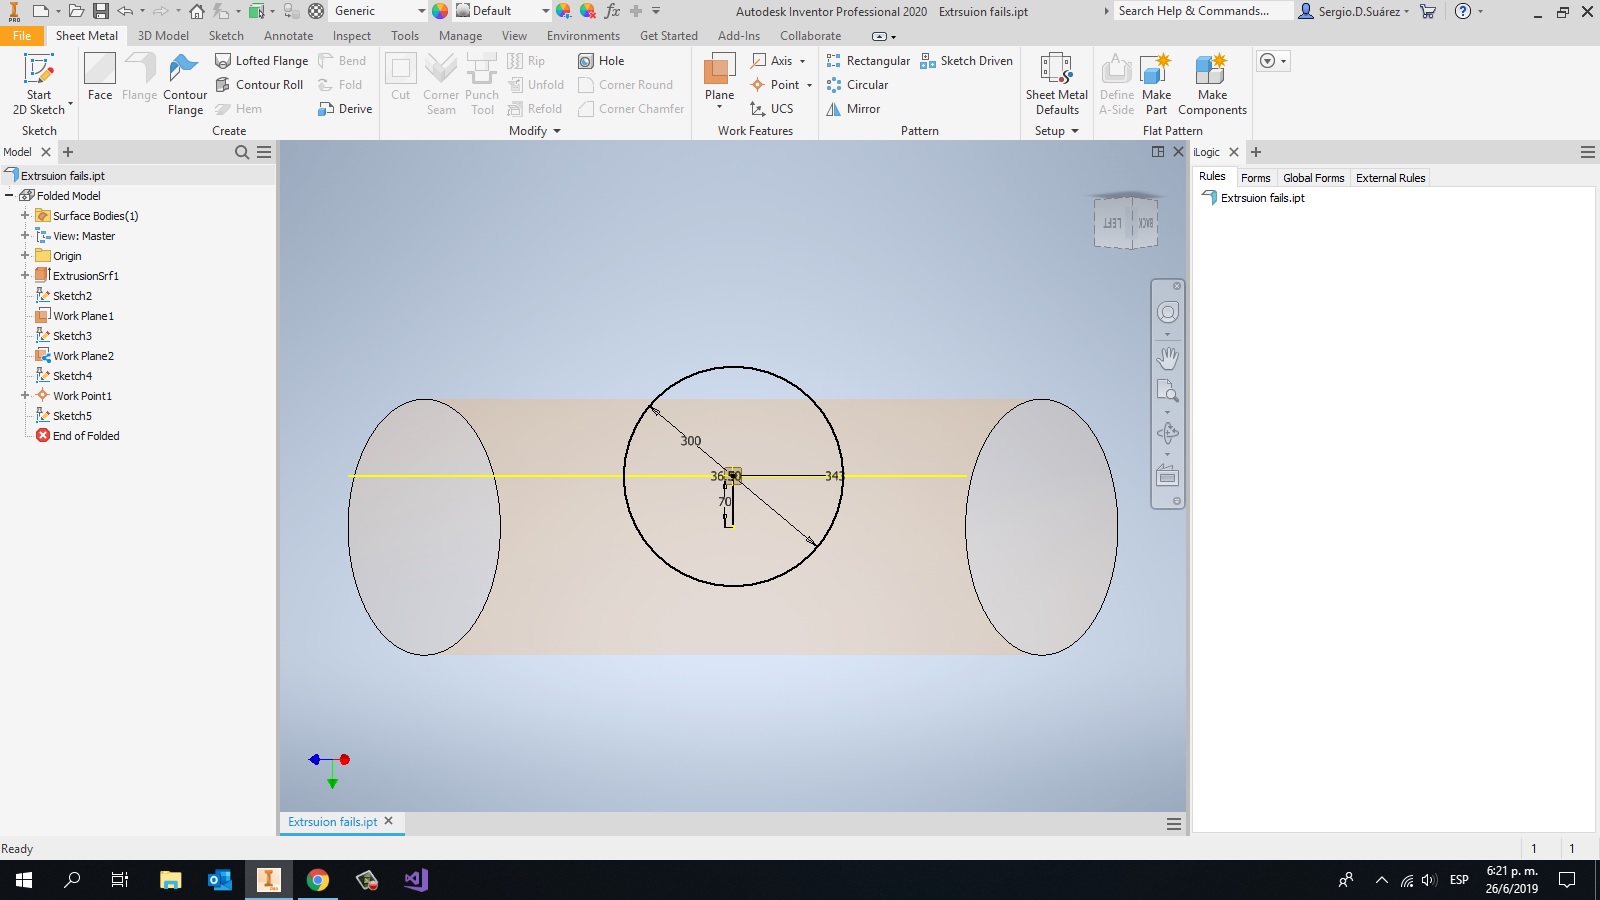This screenshot has width=1600, height=900.
Task: Open Sheet Metal Defaults
Action: (1056, 84)
